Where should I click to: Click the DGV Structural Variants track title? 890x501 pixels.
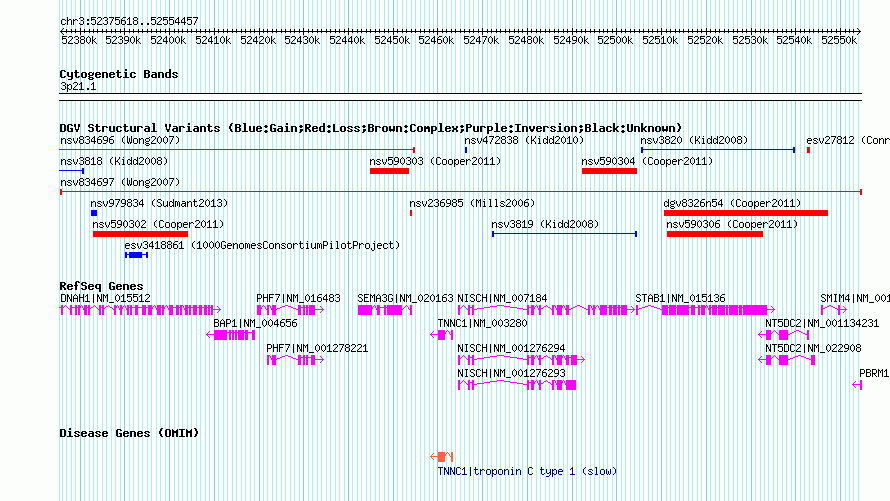pos(371,128)
